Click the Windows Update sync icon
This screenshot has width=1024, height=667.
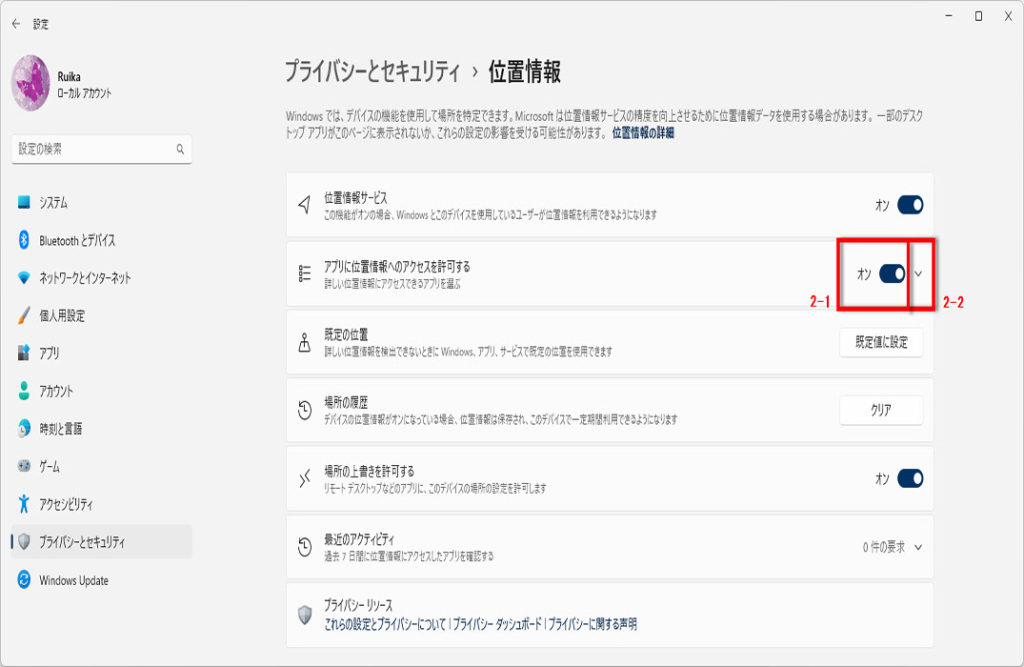coord(24,580)
